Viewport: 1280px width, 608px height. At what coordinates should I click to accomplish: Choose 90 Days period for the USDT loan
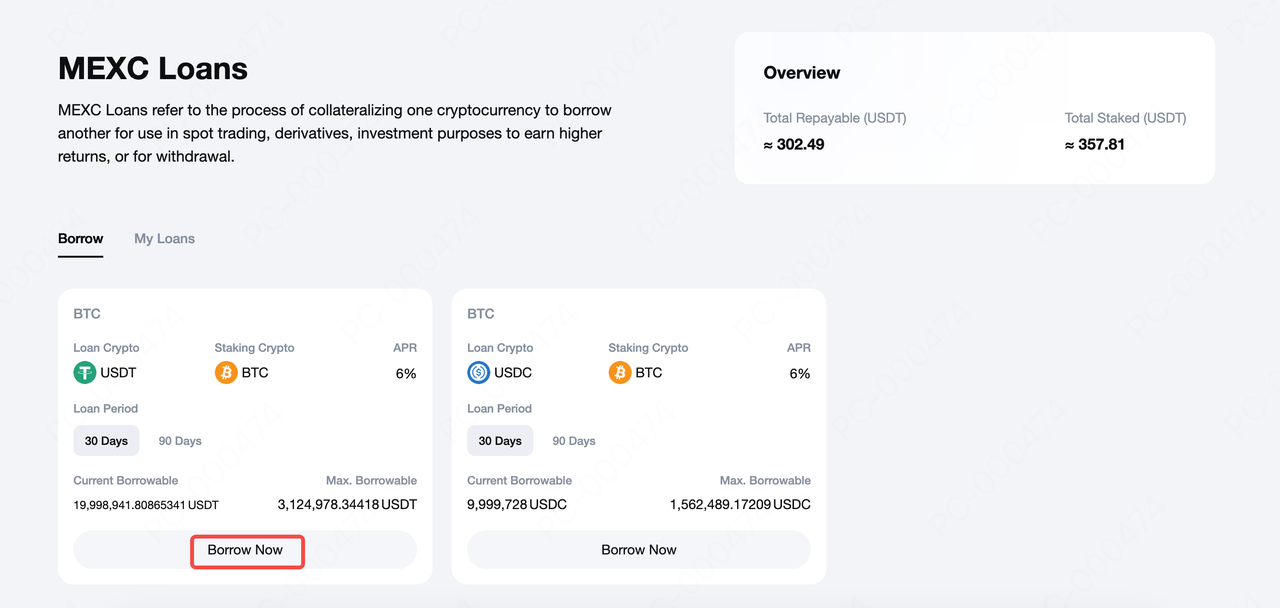180,441
